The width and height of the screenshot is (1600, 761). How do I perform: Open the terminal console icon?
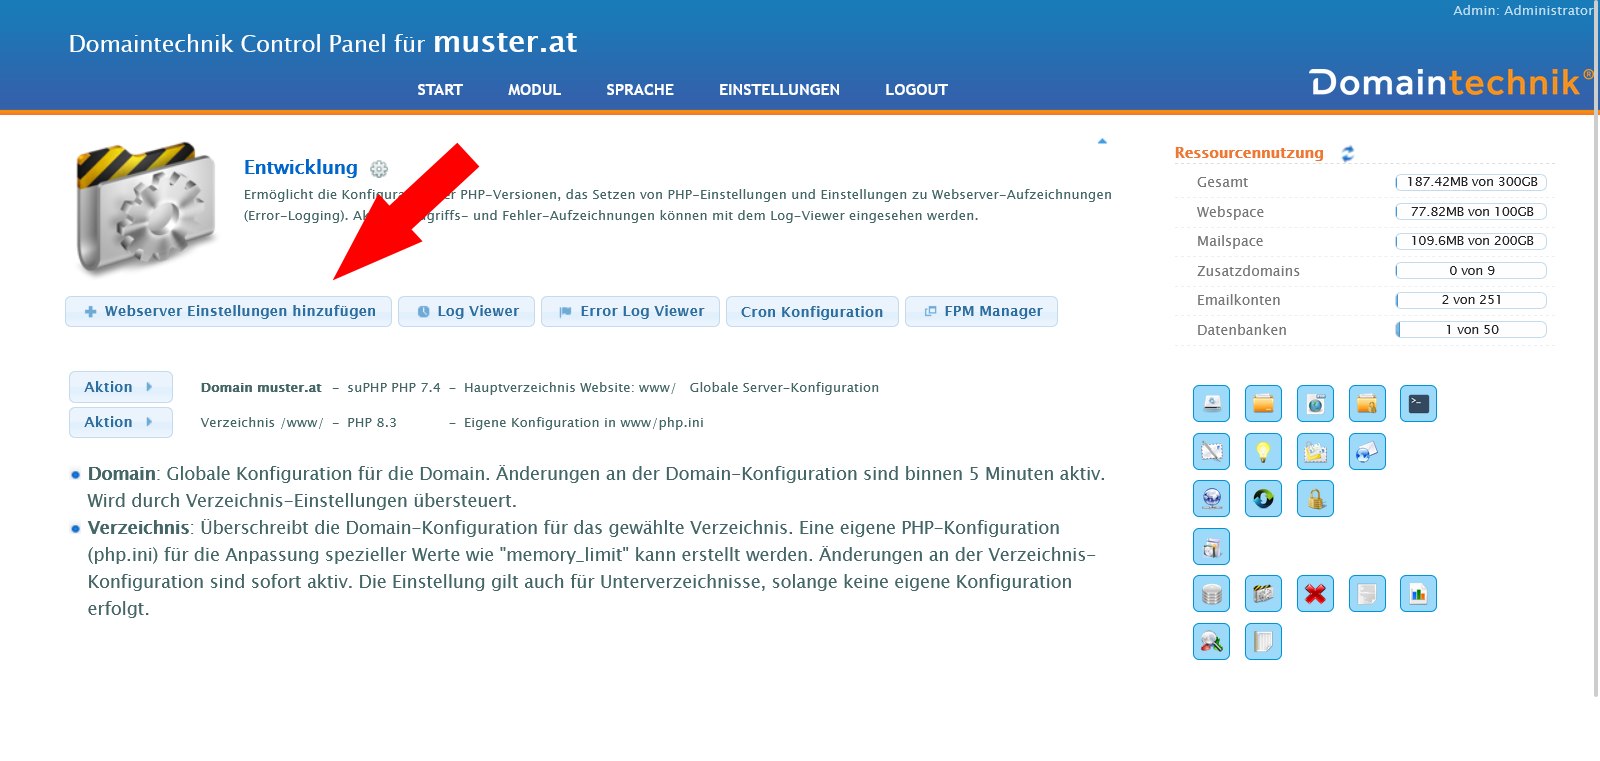1418,404
